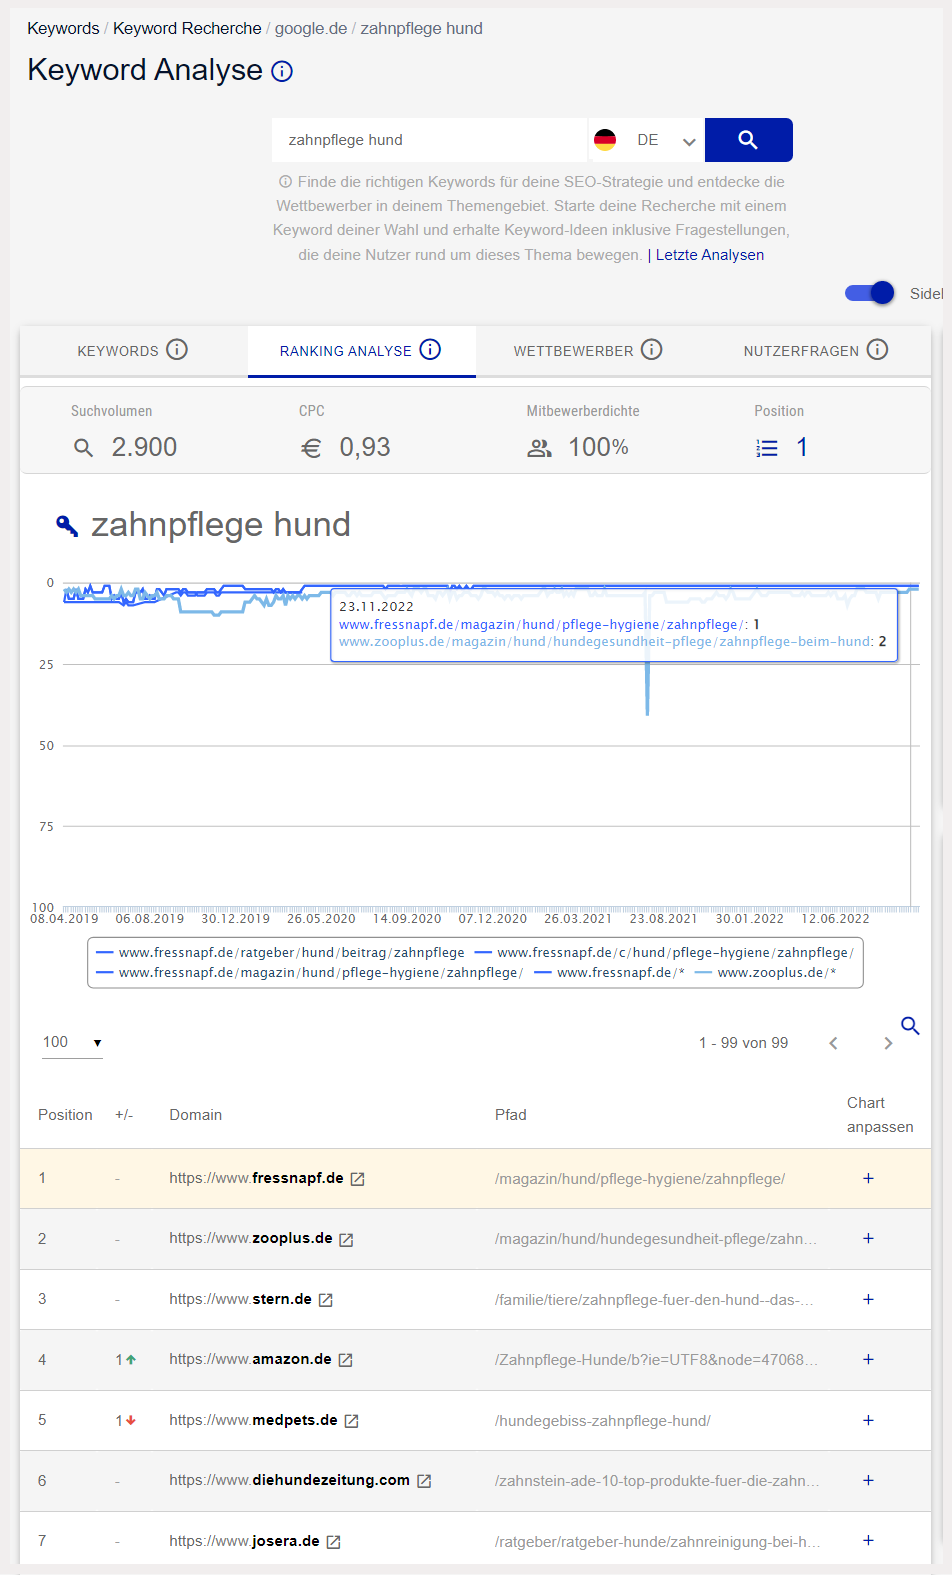Screen dimensions: 952x1575
Task: Open rows-per-page dropdown showing 100
Action: tap(72, 1043)
